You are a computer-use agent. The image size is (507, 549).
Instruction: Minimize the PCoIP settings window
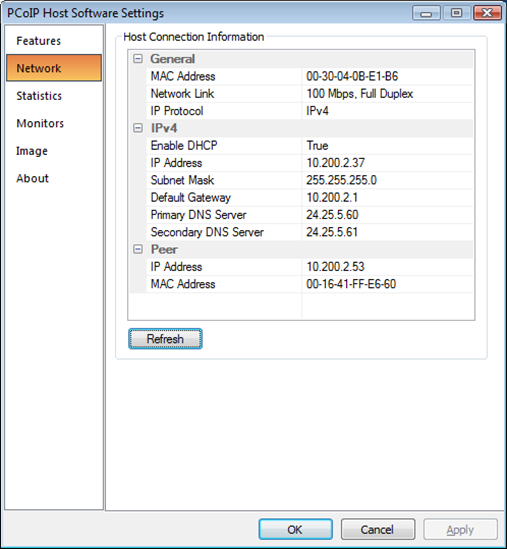[x=426, y=13]
